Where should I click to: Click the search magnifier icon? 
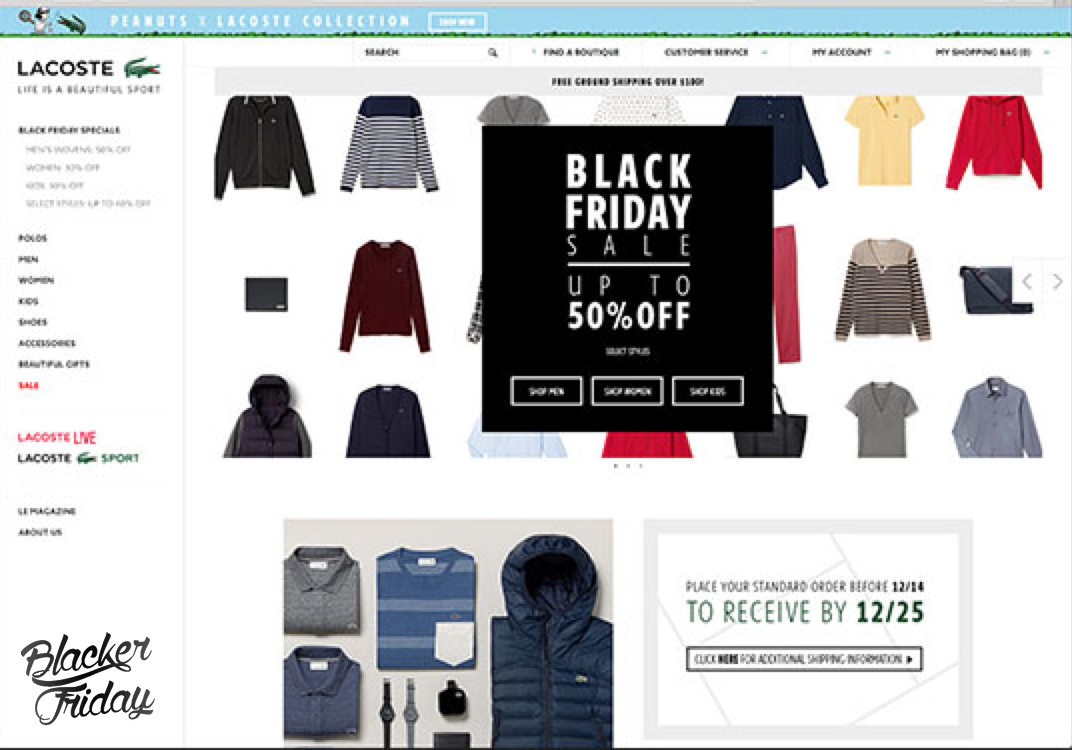click(x=492, y=53)
